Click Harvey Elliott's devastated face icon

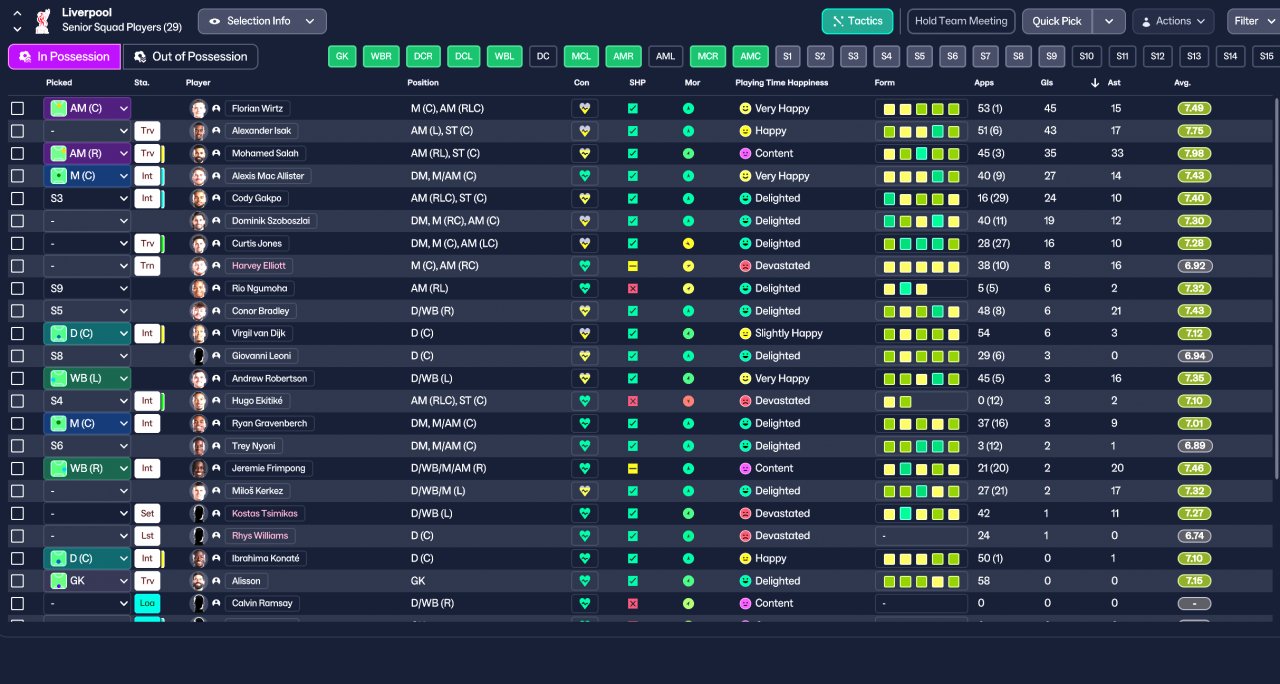(x=745, y=266)
